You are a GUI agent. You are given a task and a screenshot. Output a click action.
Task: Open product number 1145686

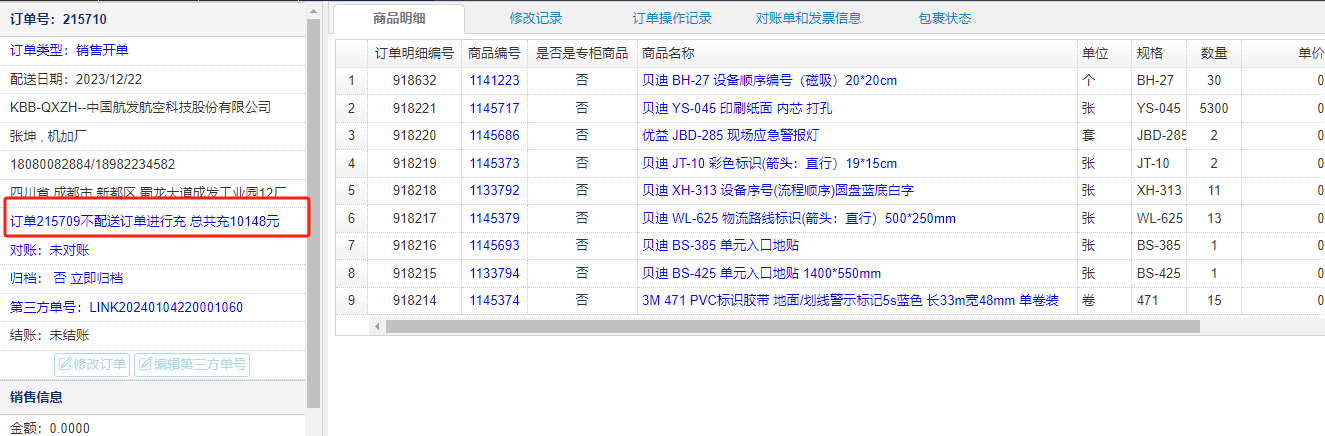pyautogui.click(x=494, y=135)
